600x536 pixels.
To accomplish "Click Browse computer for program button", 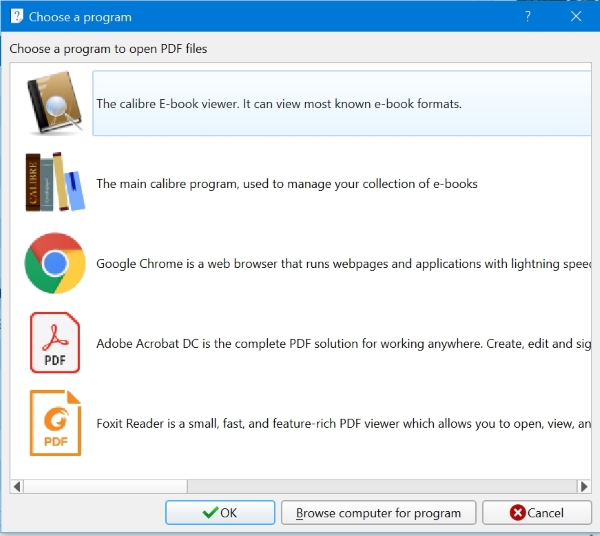I will (x=378, y=513).
